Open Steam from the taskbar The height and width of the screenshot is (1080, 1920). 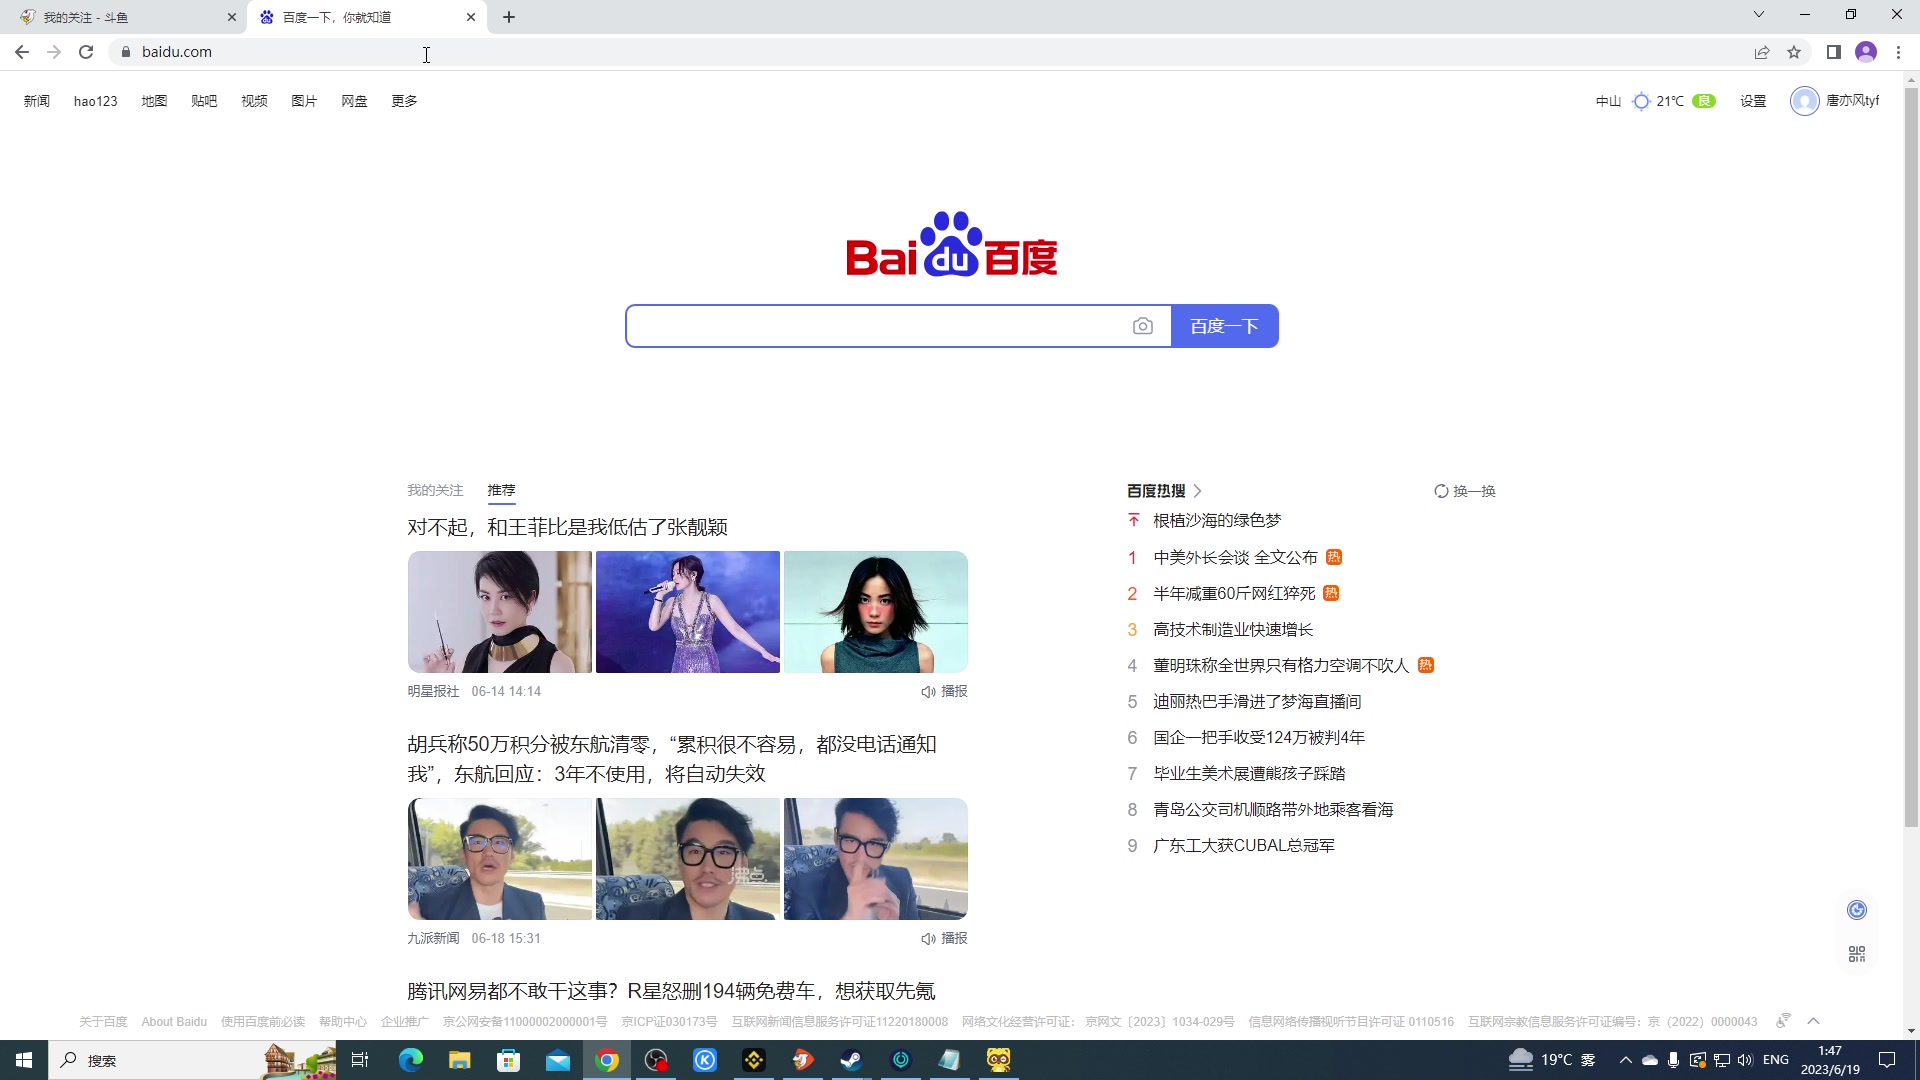coord(852,1060)
